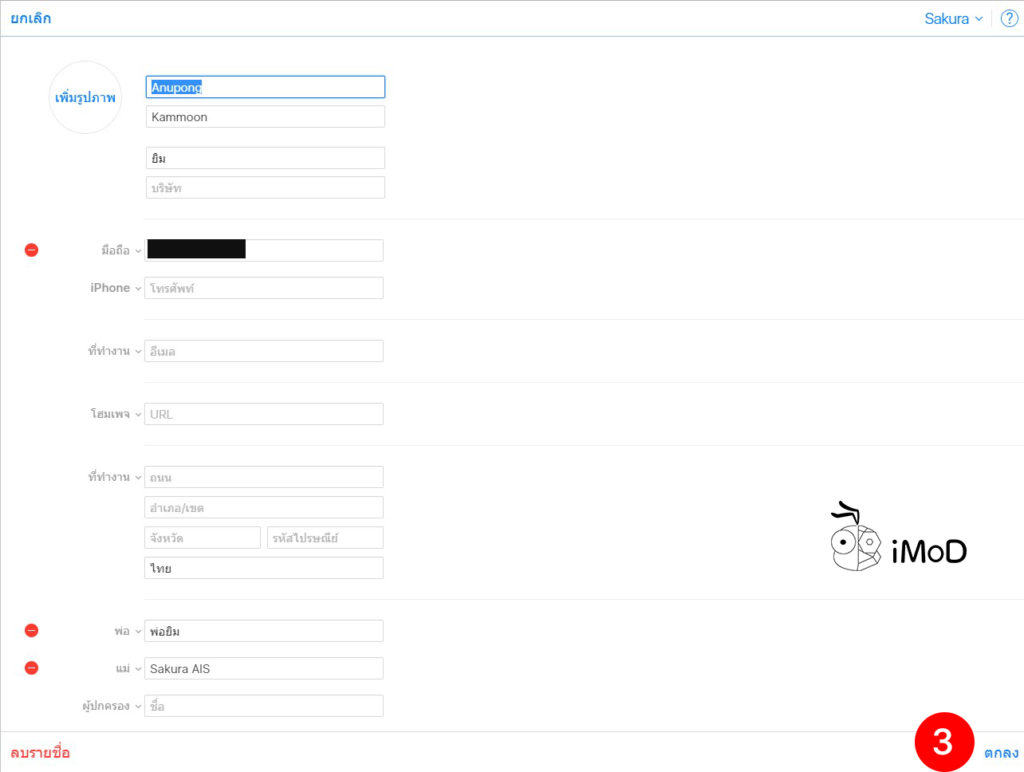Open the iPhone phone label dropdown

tap(115, 288)
